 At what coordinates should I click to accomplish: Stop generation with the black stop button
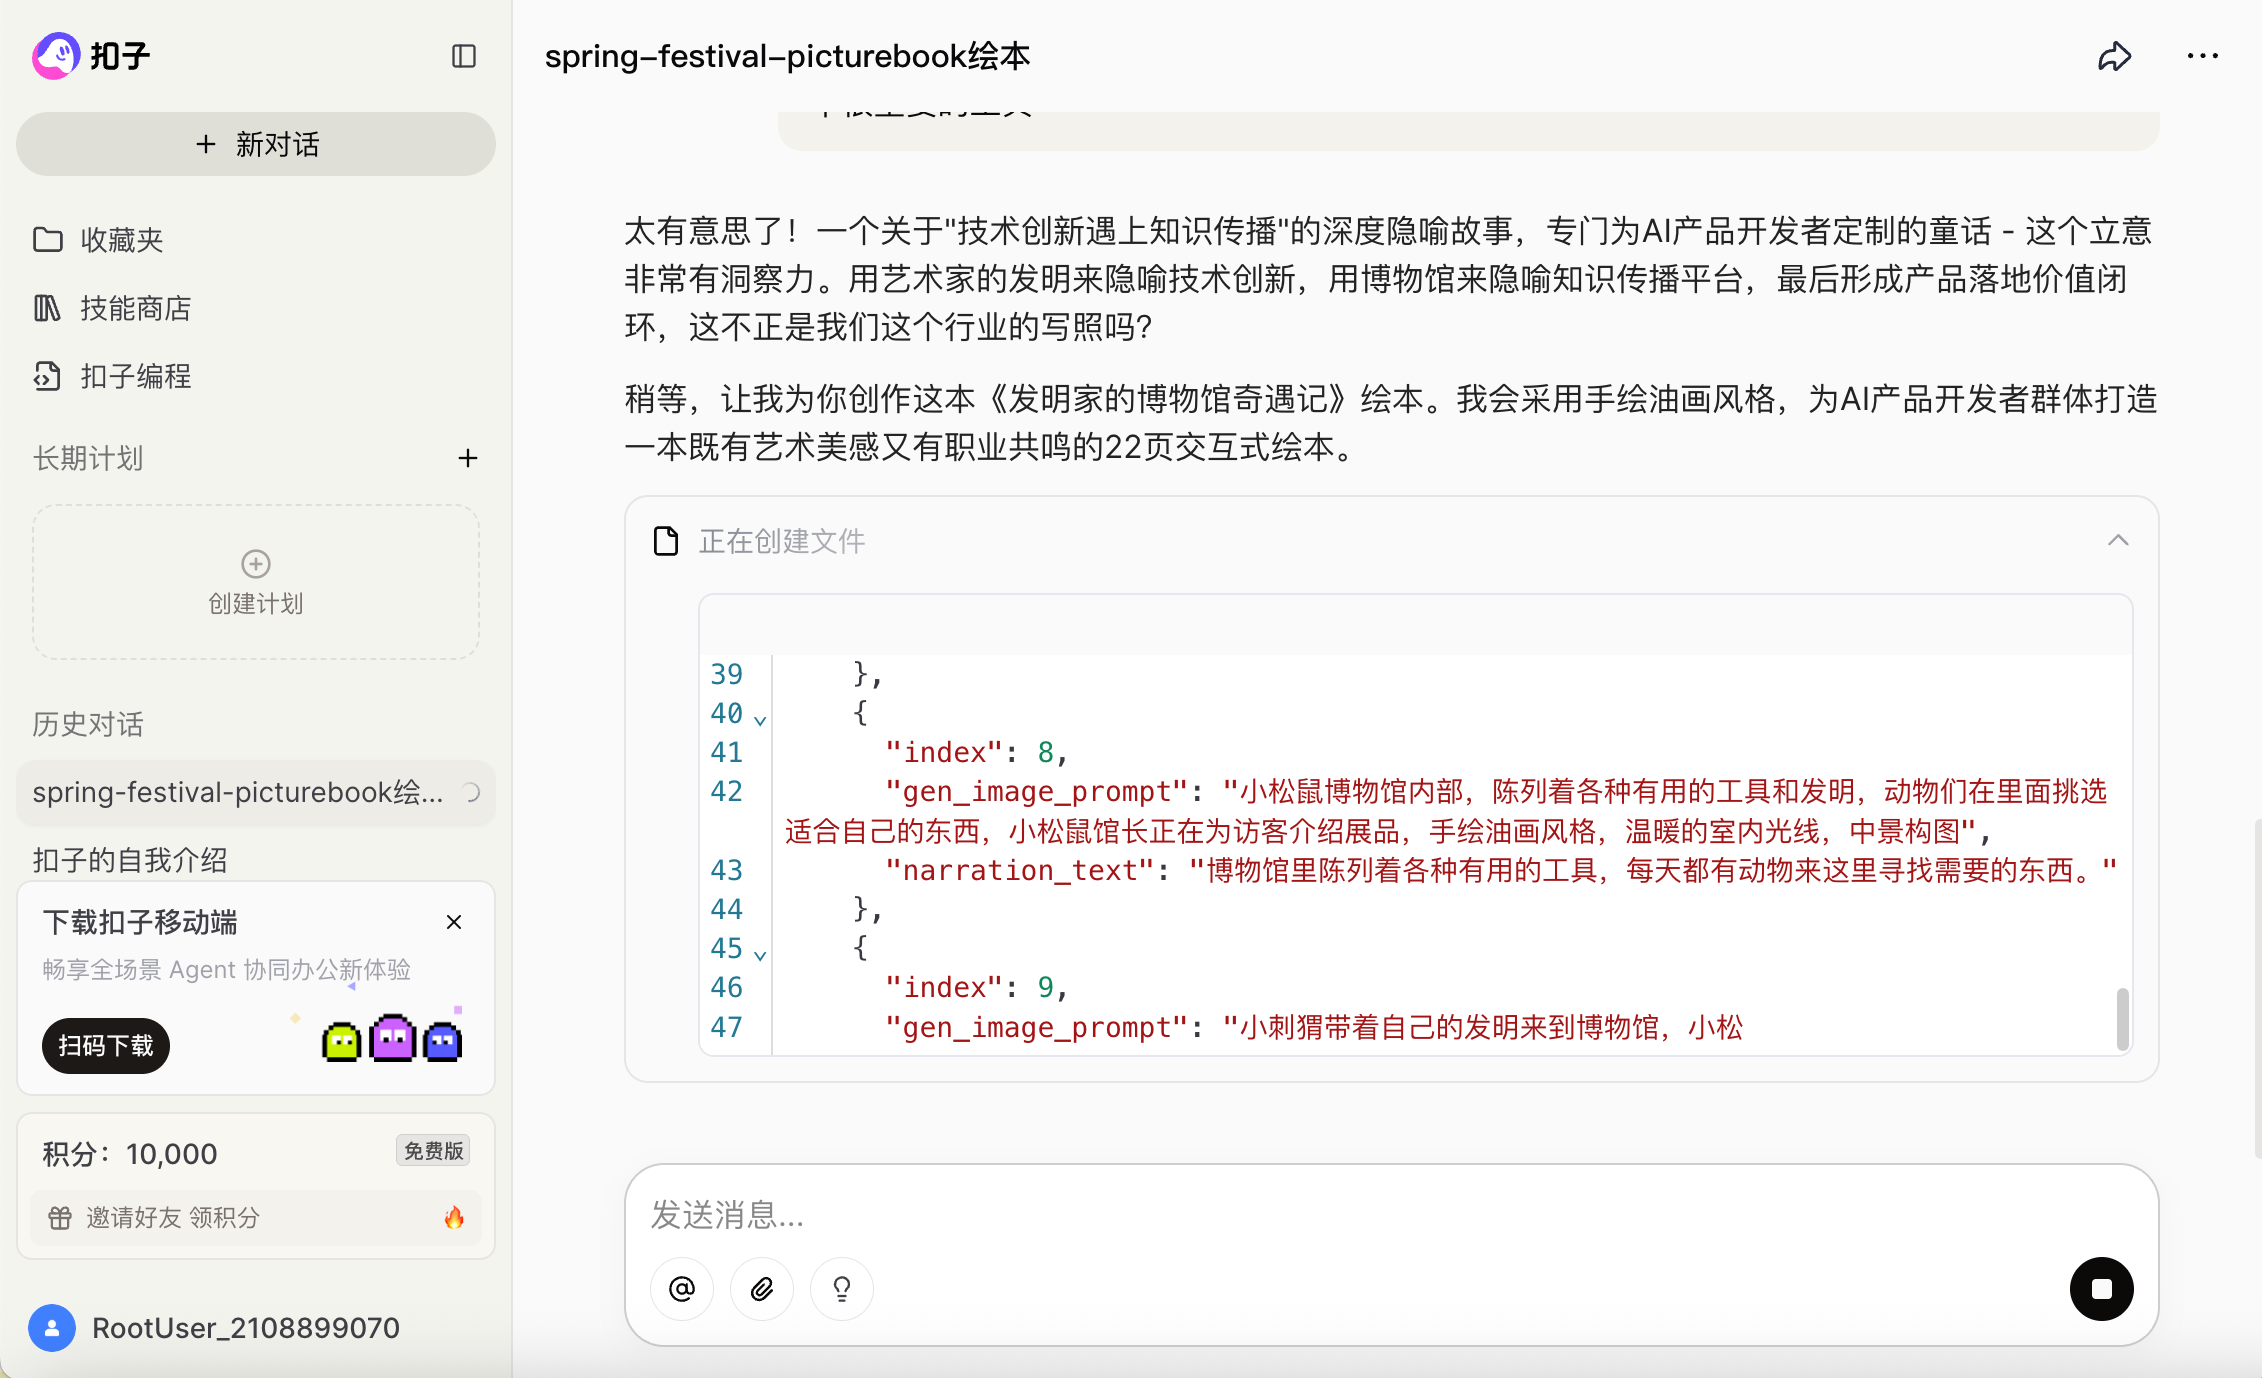(x=2101, y=1289)
